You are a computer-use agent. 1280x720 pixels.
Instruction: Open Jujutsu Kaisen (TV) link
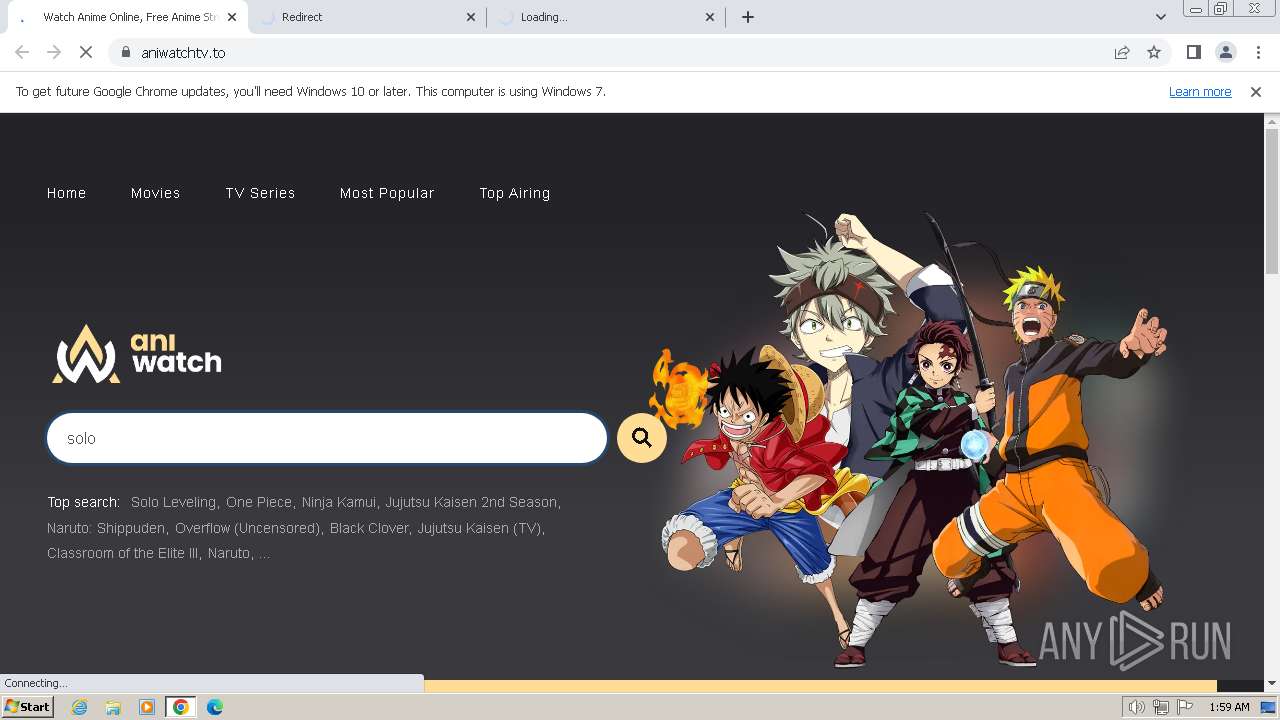click(479, 528)
